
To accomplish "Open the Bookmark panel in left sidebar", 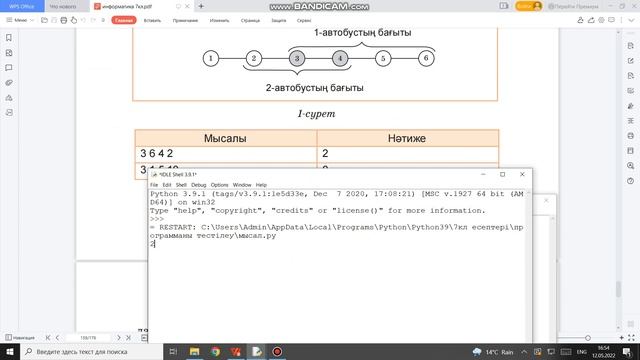I will point(9,38).
